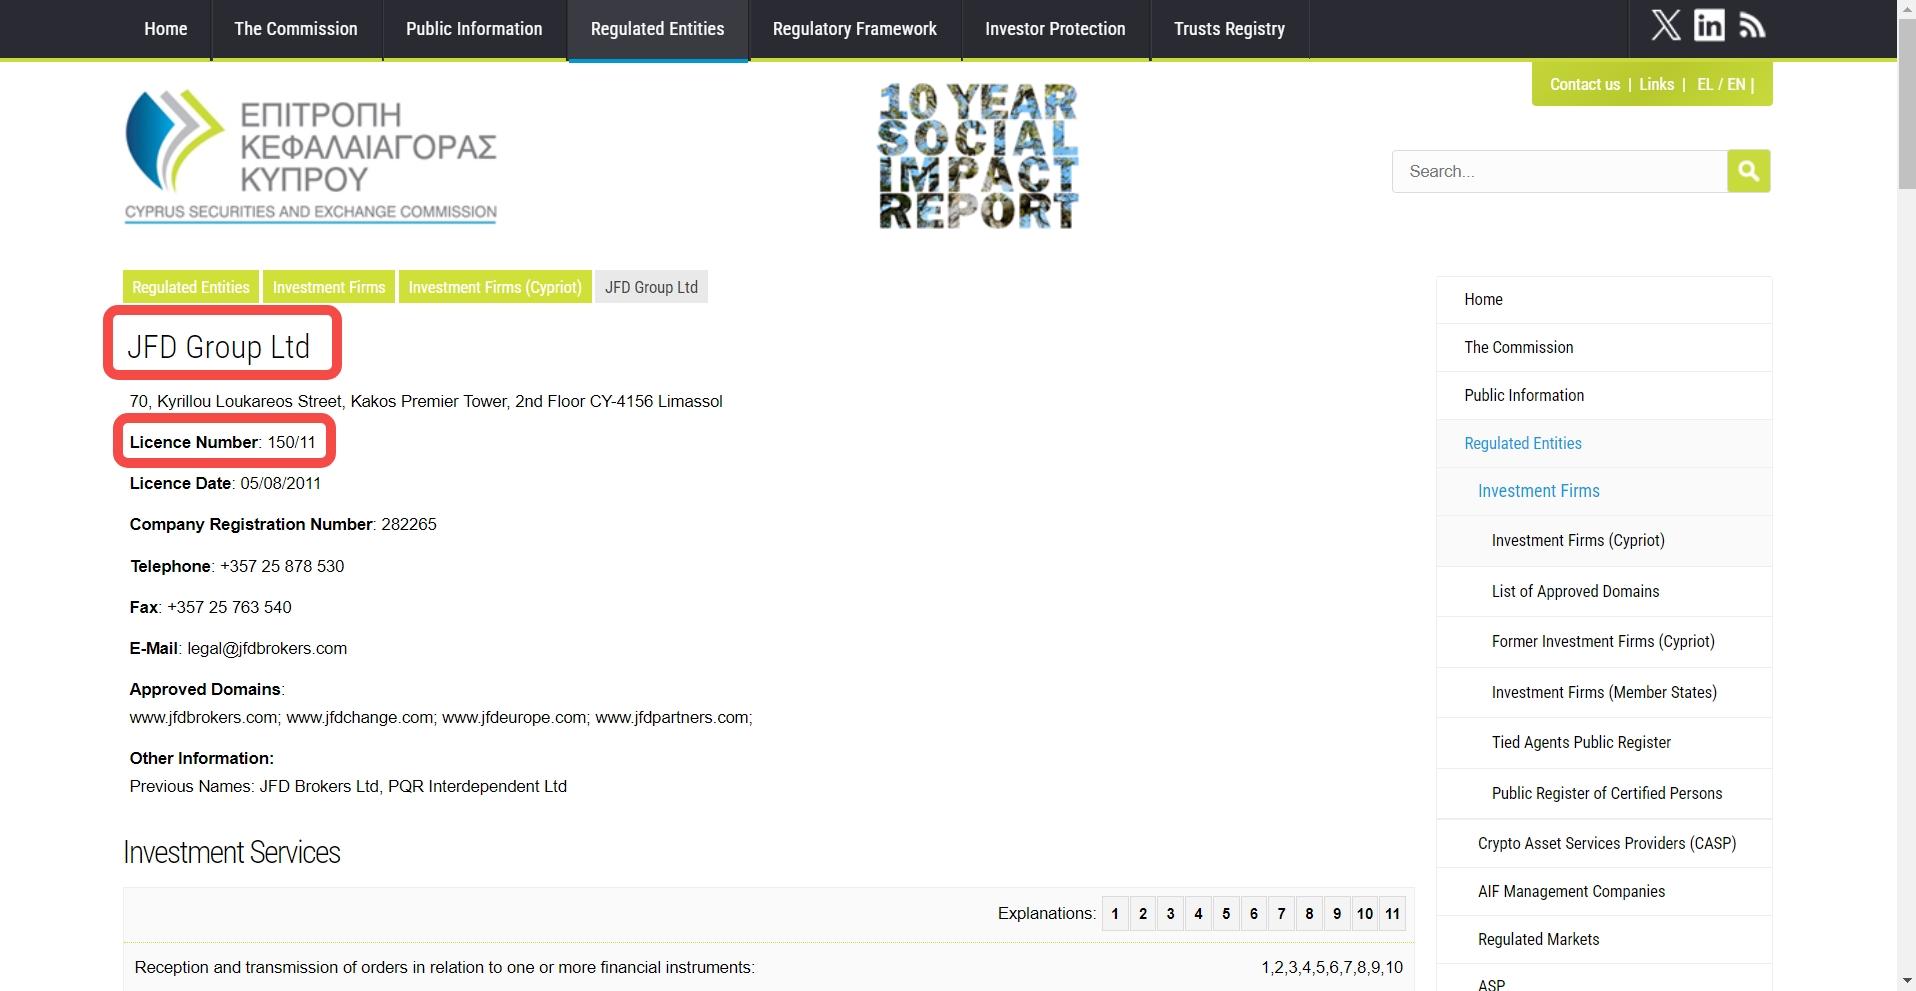Select Regulated Entities in sidebar menu

click(x=1604, y=443)
